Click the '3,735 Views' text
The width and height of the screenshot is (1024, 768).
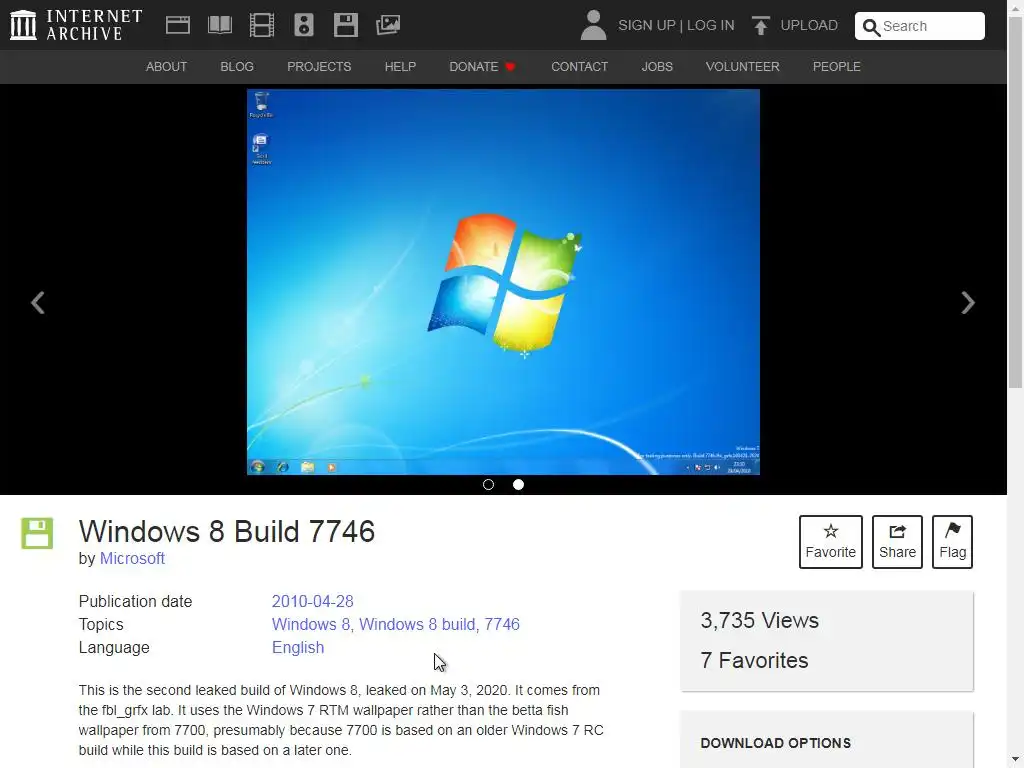point(760,620)
